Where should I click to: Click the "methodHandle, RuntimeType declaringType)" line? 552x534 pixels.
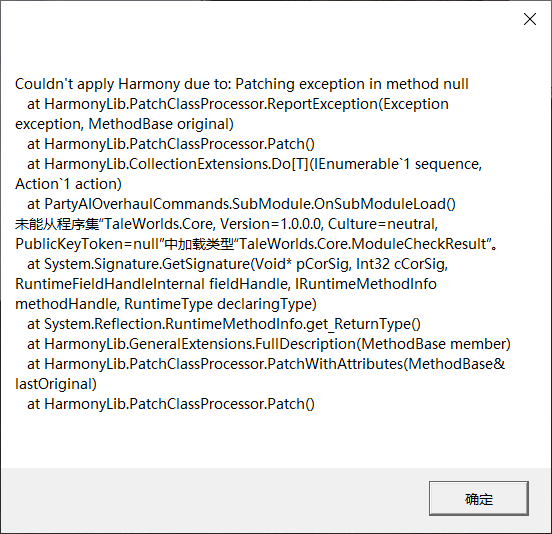166,304
